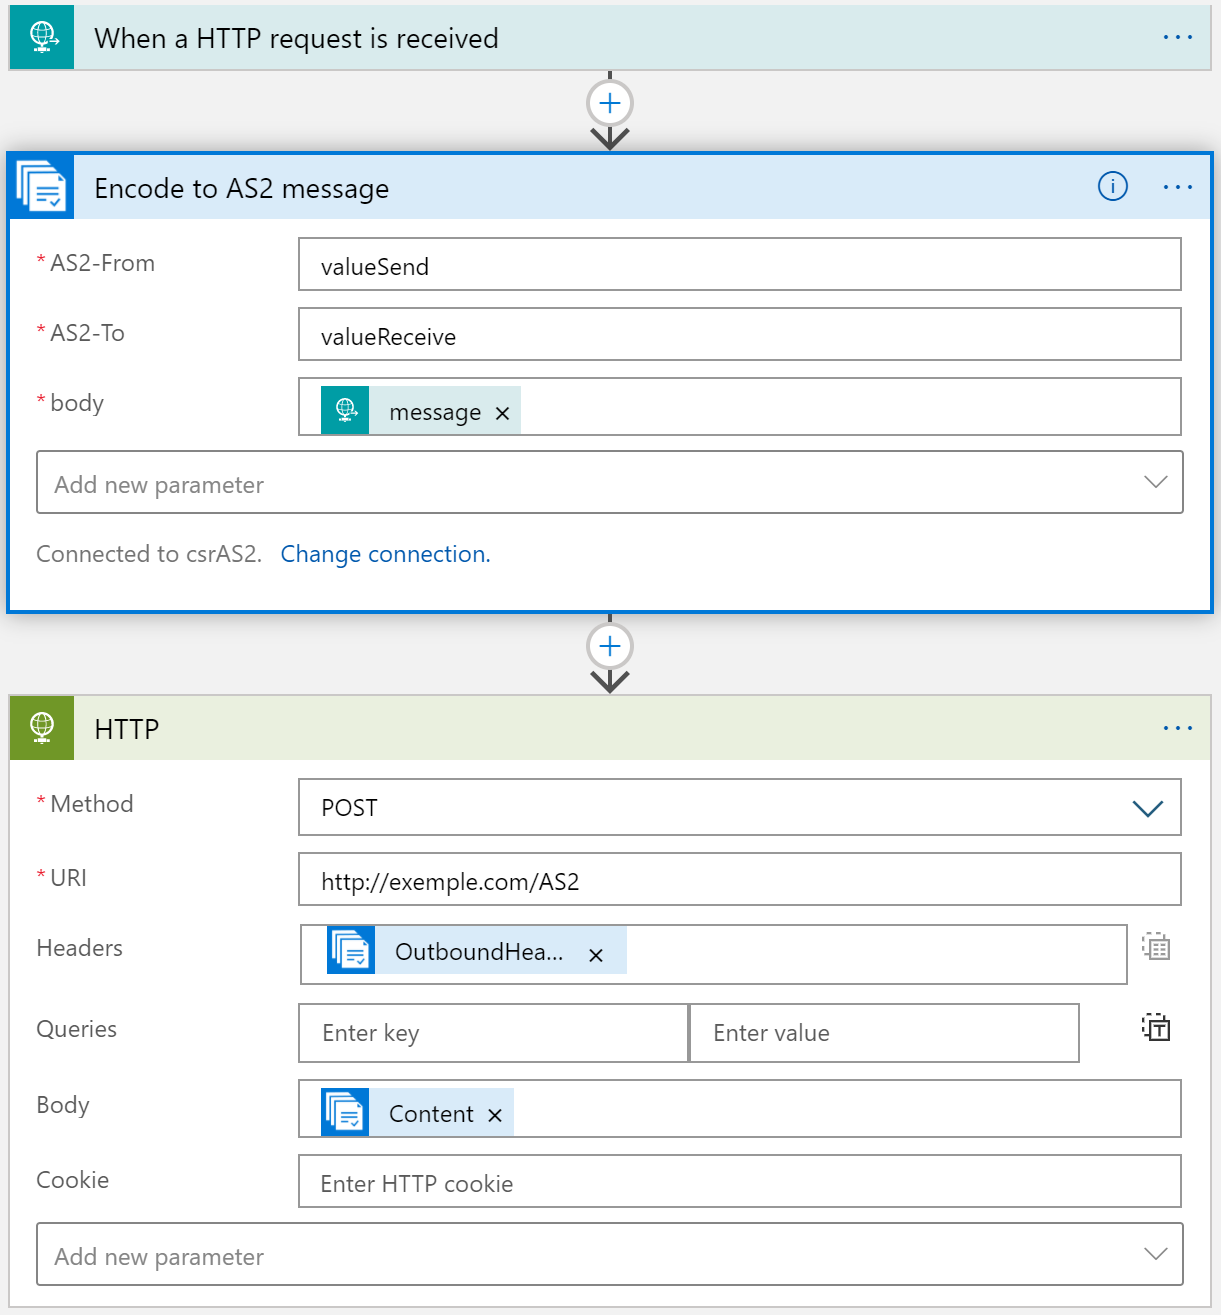Screen dimensions: 1221x1315
Task: Open the Method POST dropdown
Action: coord(740,807)
